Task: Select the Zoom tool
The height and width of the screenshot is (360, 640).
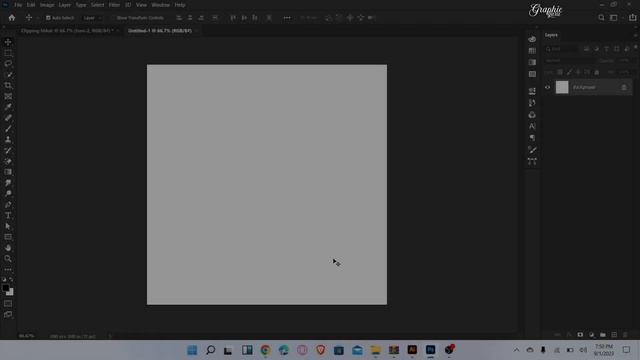Action: point(8,258)
